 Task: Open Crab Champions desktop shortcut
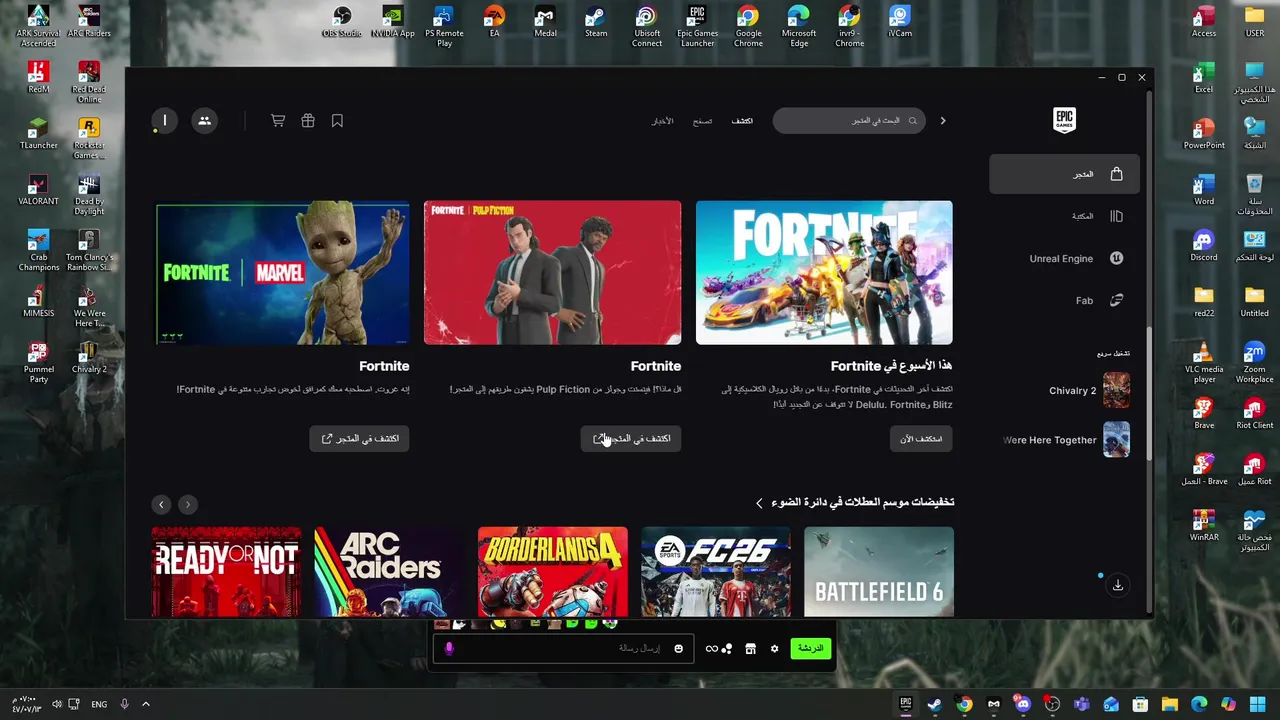click(x=38, y=252)
